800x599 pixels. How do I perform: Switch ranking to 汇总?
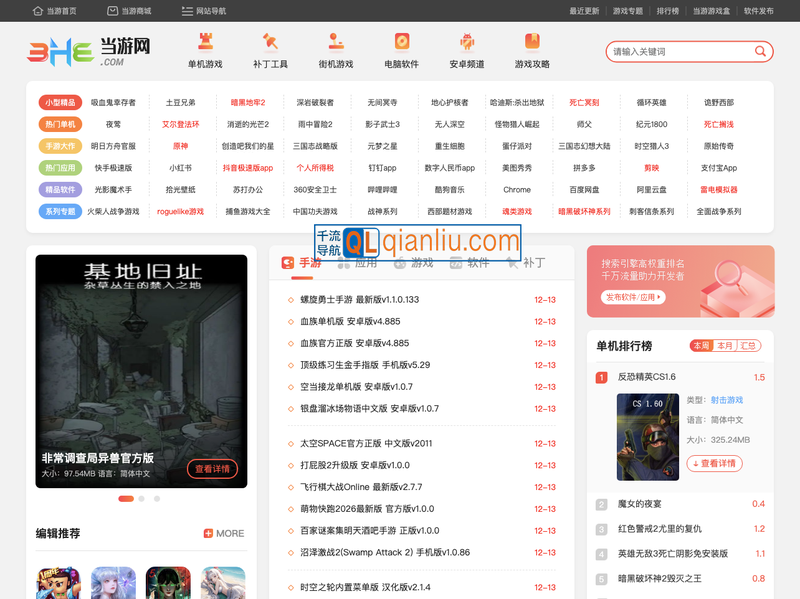748,346
